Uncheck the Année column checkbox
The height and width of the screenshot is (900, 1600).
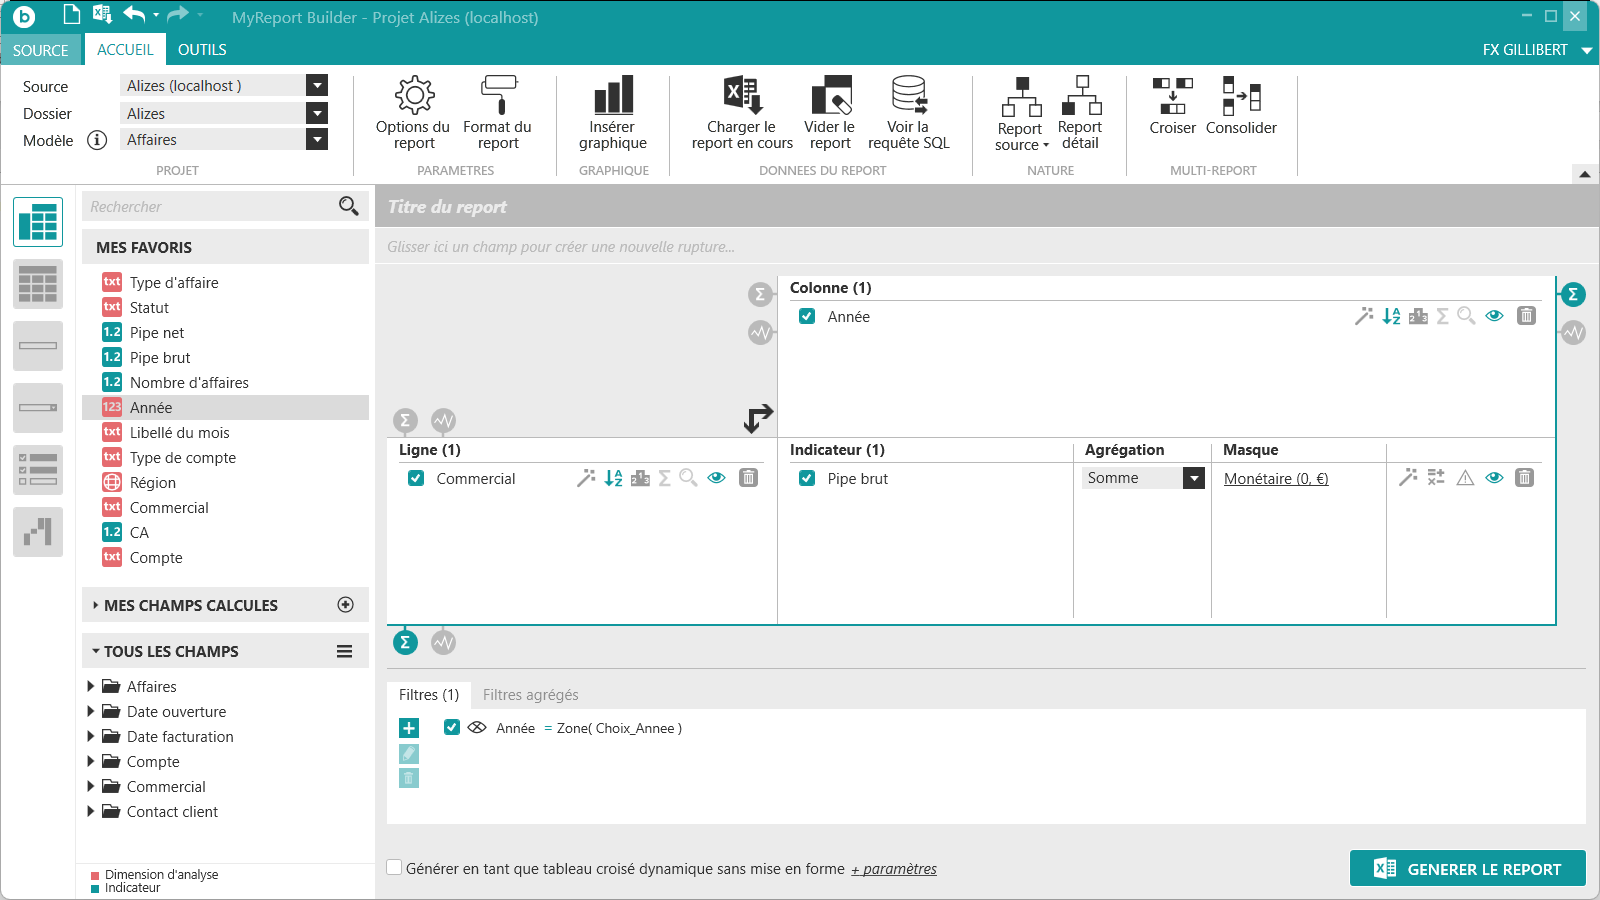click(807, 316)
